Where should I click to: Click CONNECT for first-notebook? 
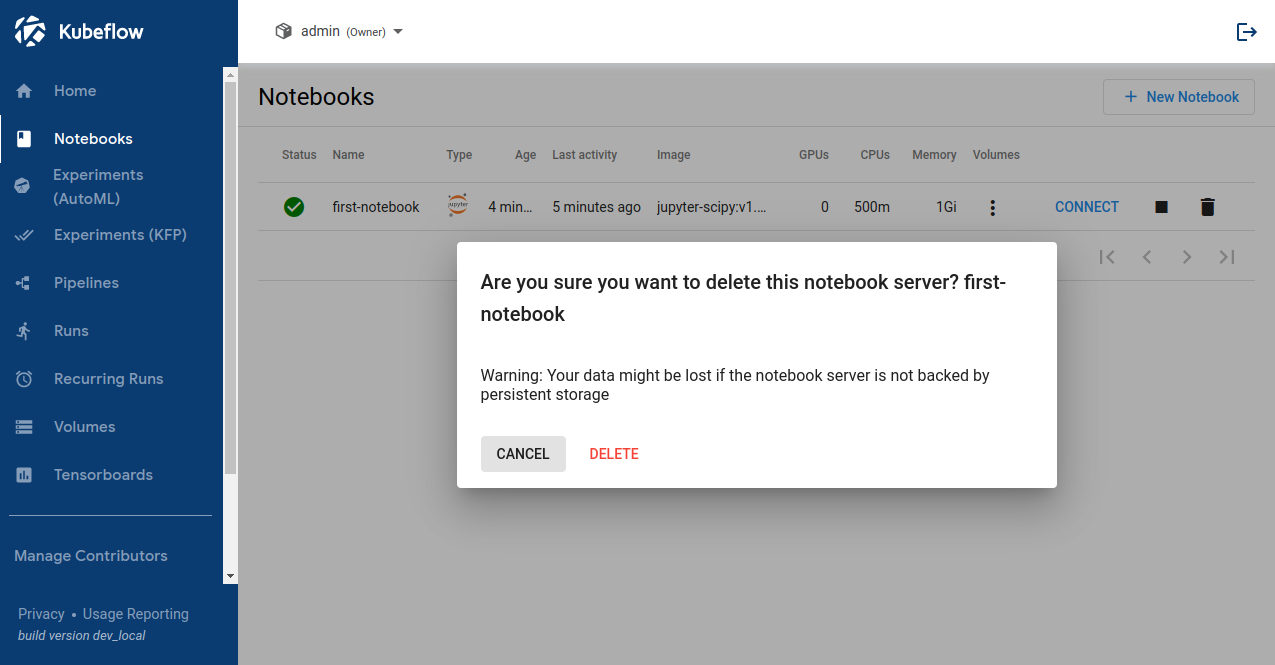1086,207
